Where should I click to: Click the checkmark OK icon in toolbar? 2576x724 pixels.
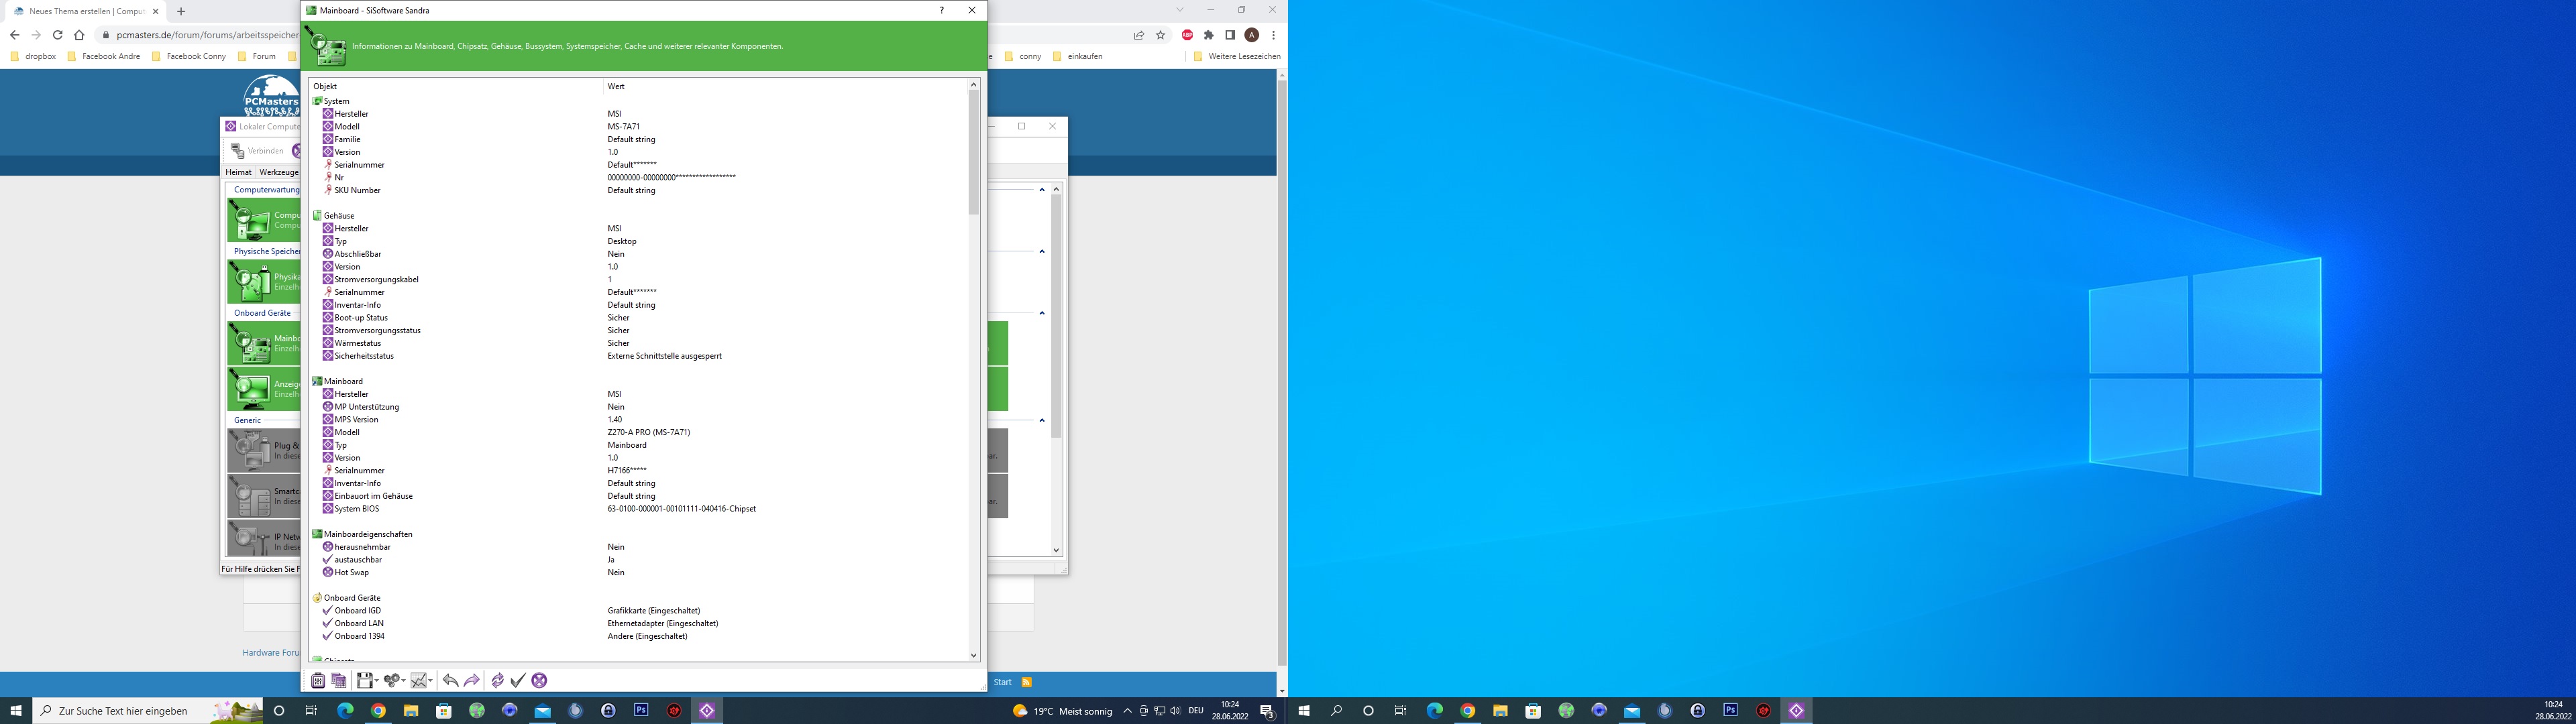click(518, 680)
